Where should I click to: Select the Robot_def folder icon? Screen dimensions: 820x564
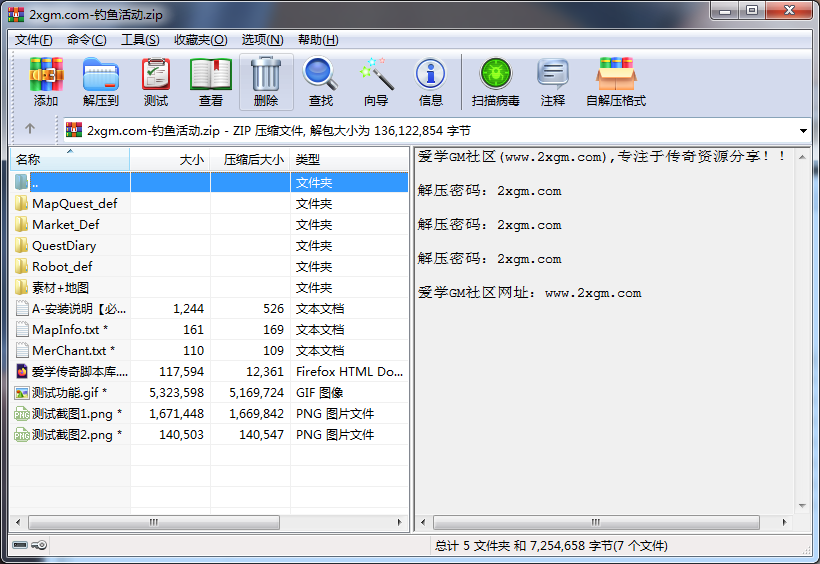coord(21,266)
